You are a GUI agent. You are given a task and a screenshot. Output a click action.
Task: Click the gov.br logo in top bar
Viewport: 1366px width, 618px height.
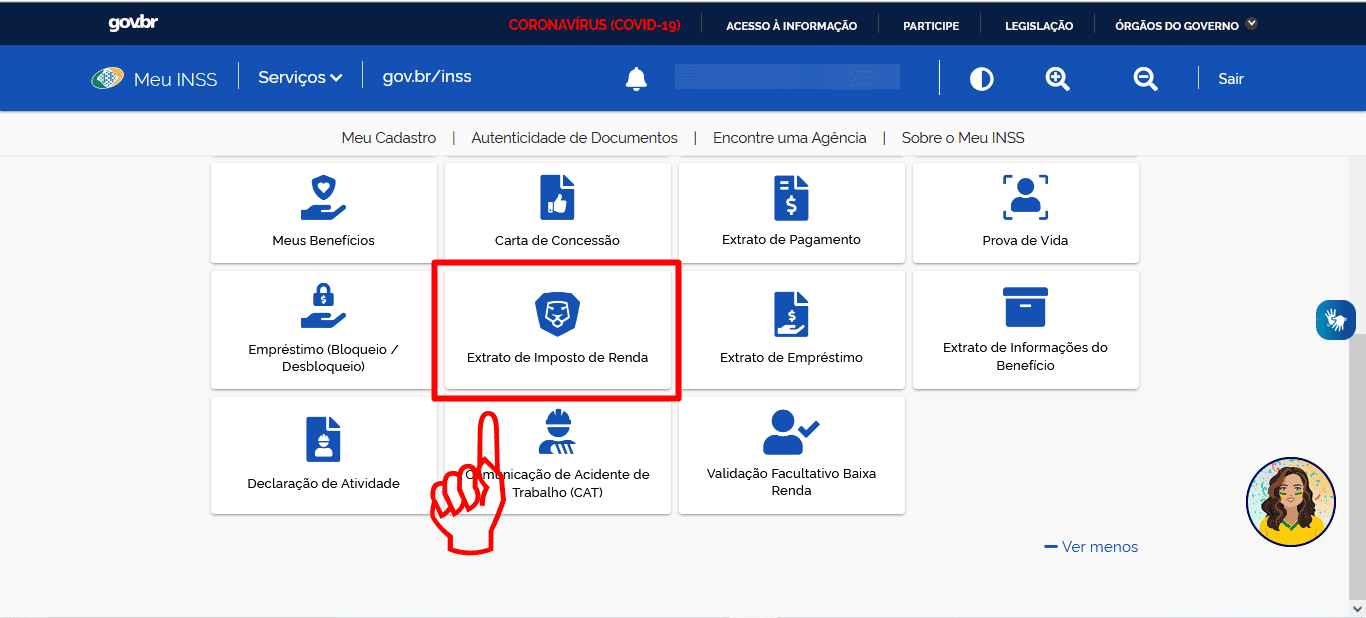pos(133,23)
